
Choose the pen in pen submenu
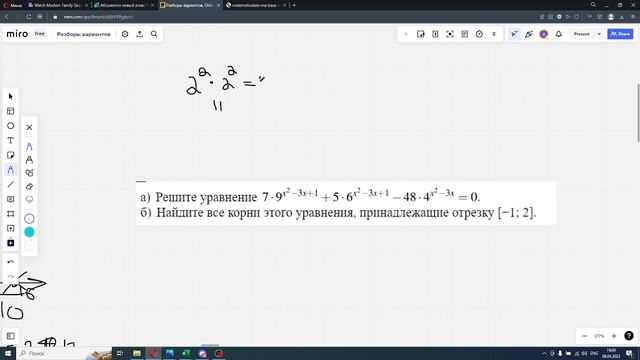click(x=29, y=146)
